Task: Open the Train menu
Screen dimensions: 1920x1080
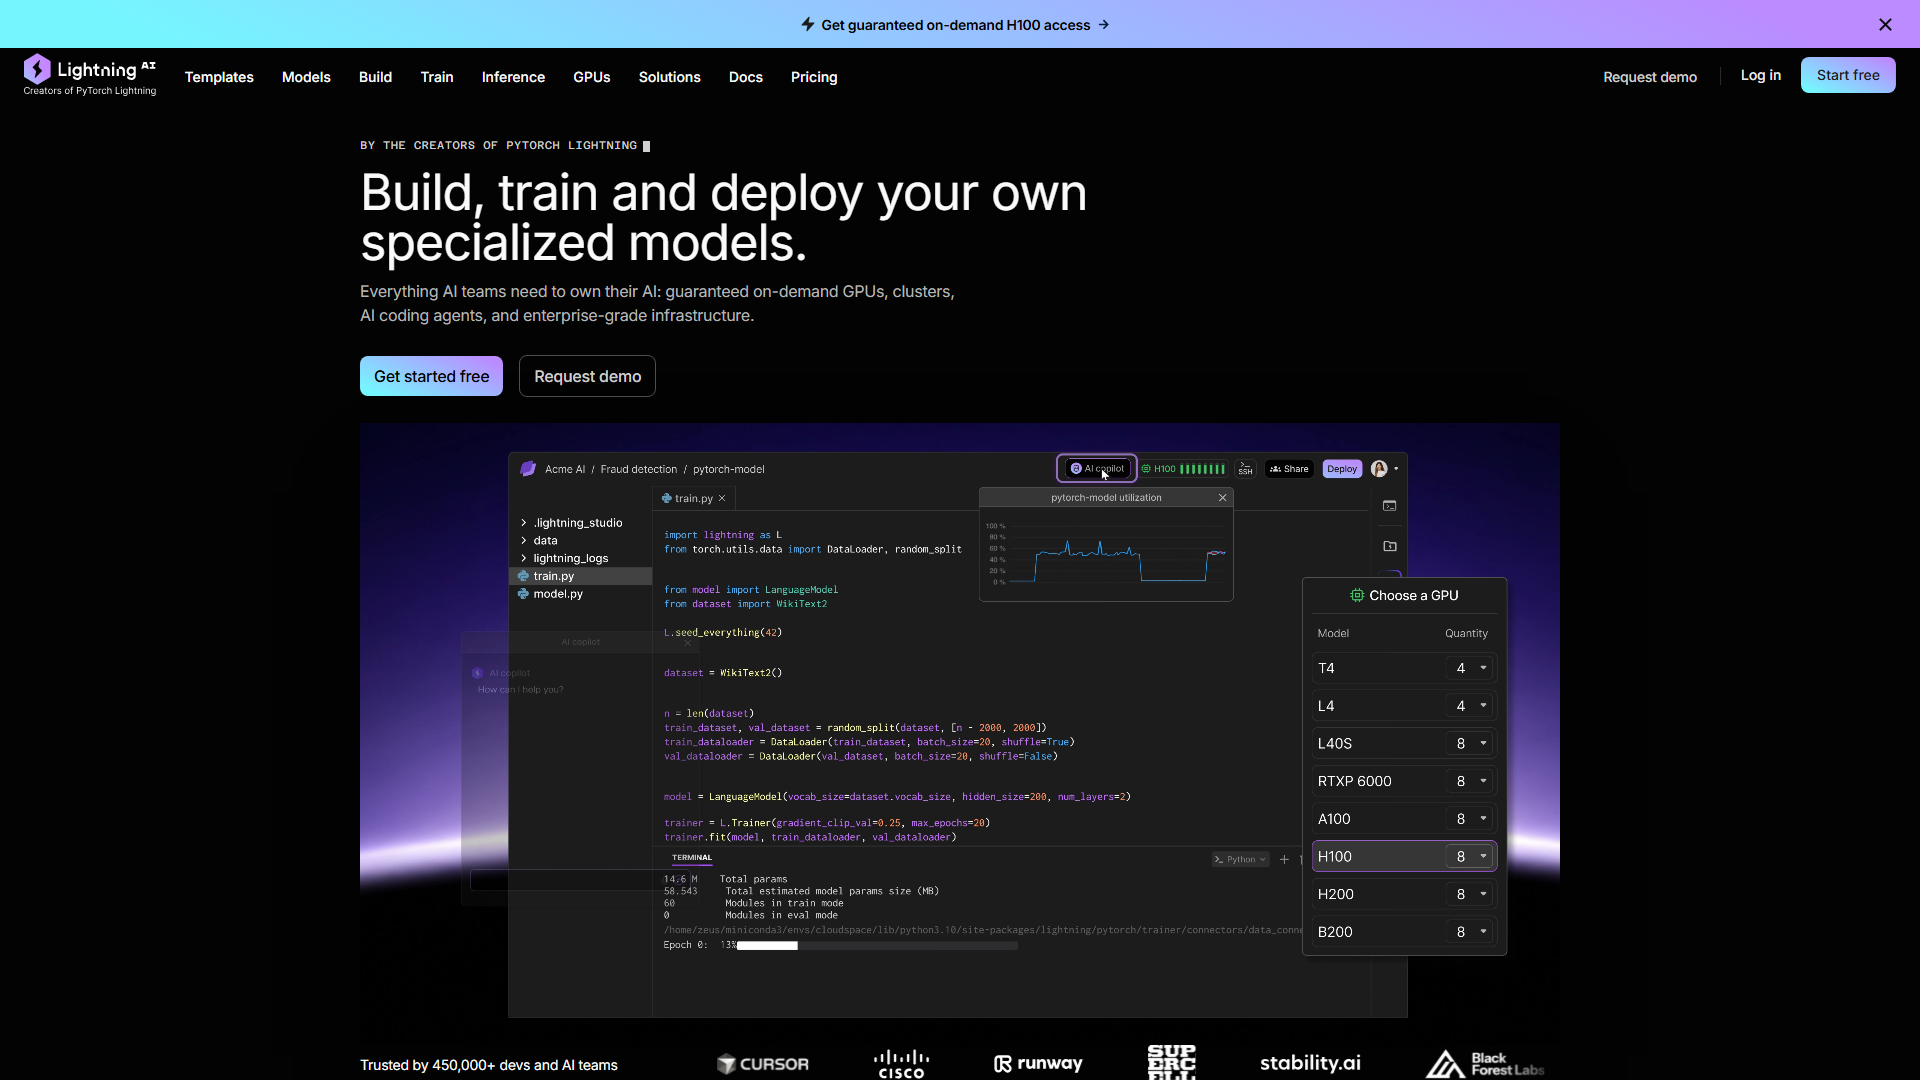Action: pos(437,77)
